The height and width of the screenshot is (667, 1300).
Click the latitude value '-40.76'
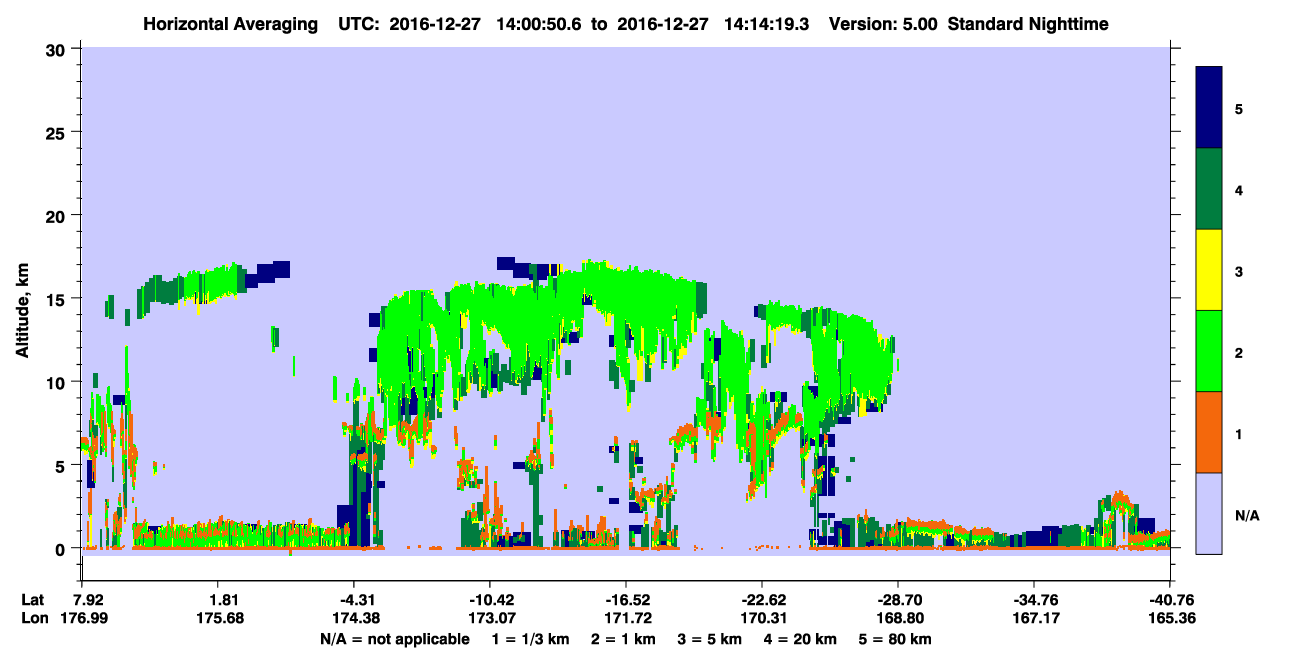click(1170, 600)
